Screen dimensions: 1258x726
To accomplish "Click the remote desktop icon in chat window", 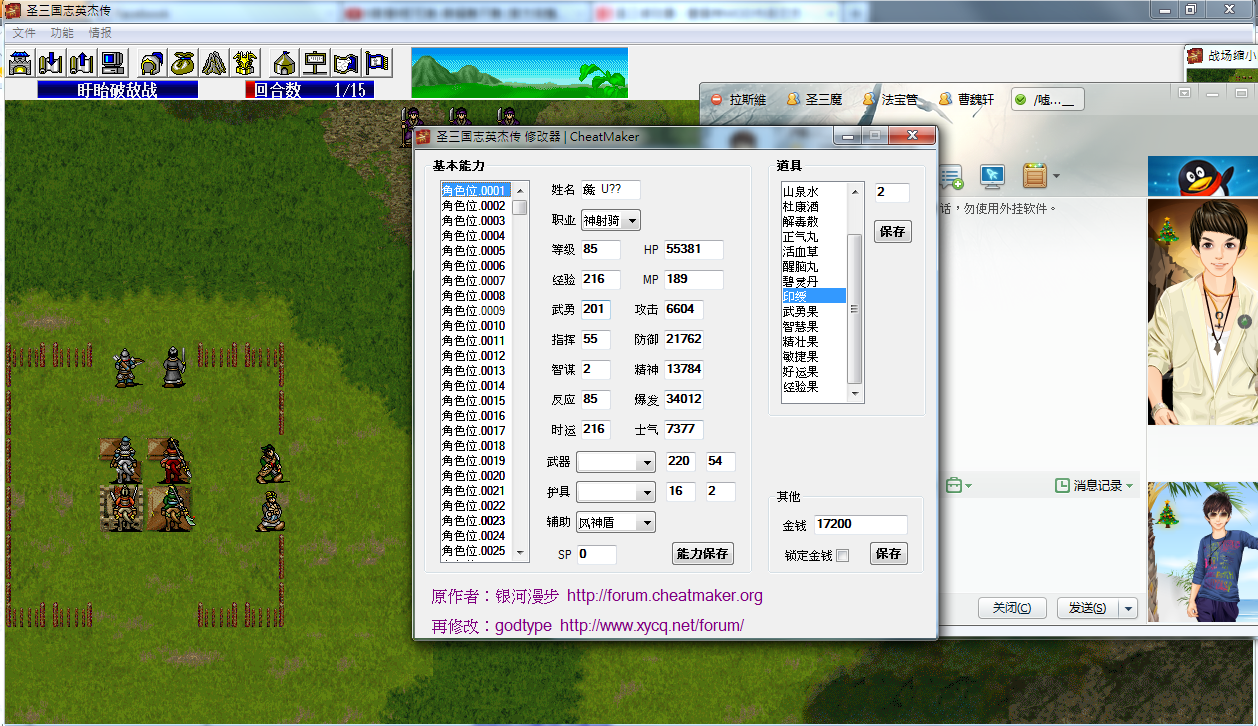I will point(991,177).
